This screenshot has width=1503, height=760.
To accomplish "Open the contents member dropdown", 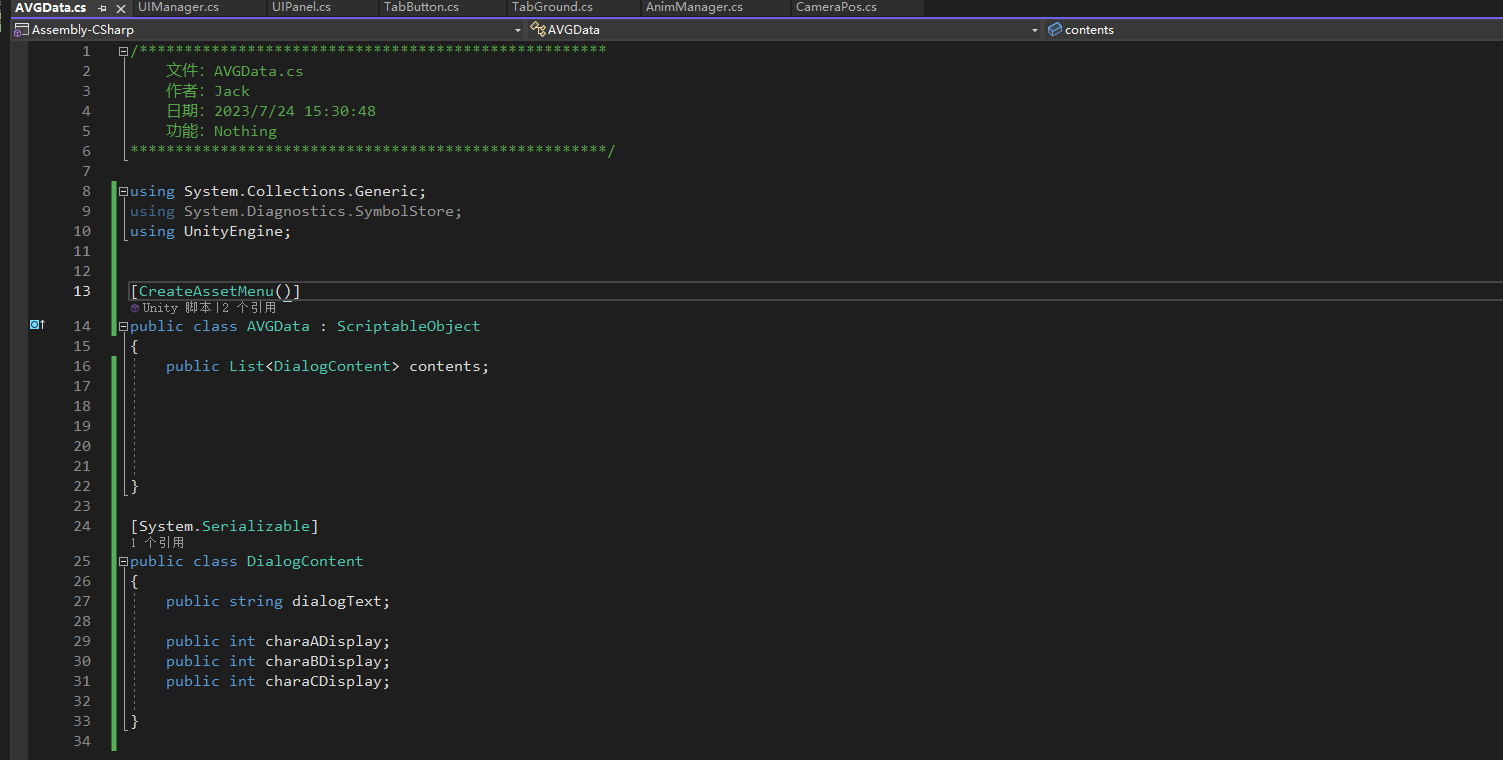I will [1494, 30].
